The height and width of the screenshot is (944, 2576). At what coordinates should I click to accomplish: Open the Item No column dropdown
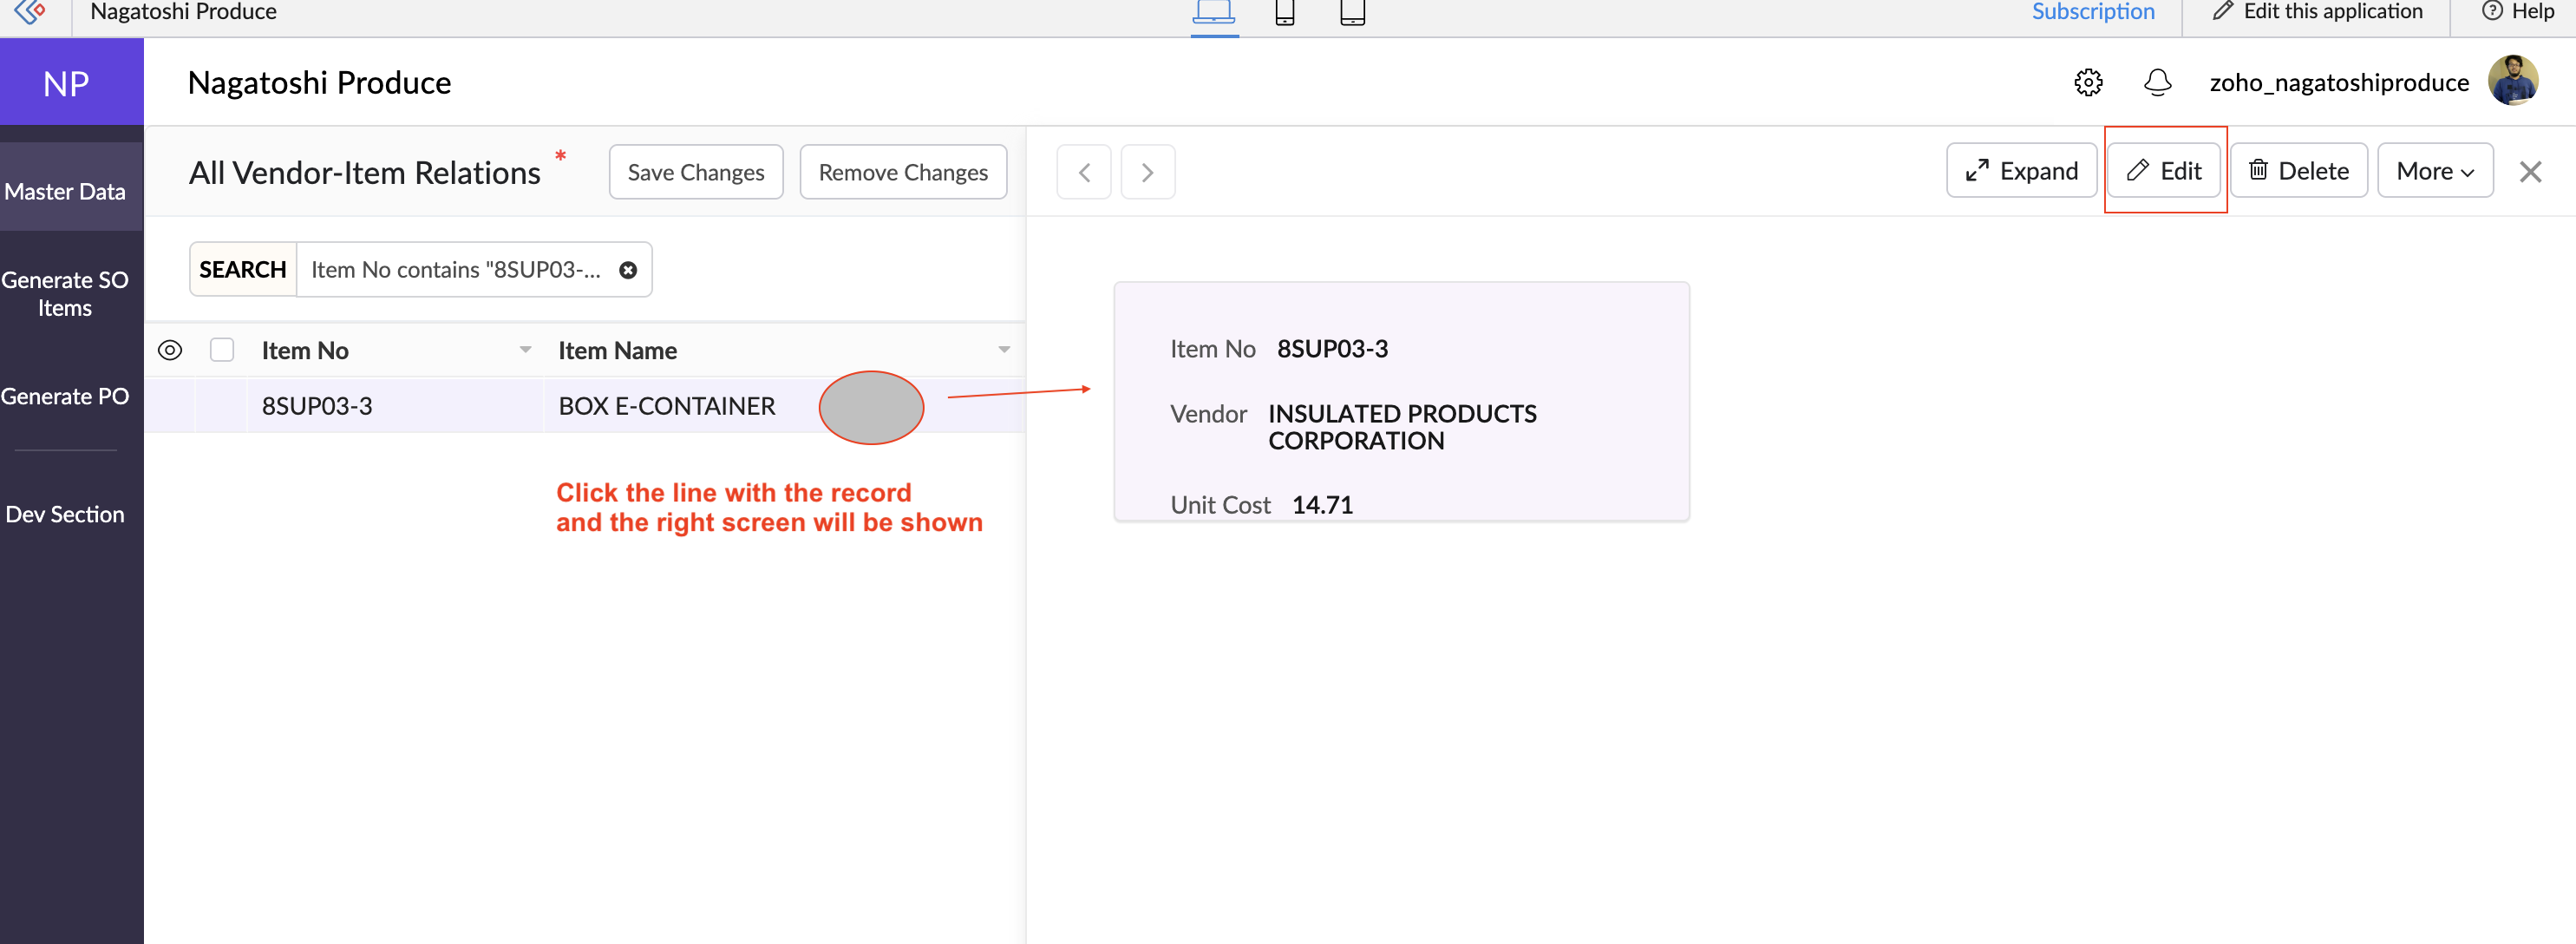pyautogui.click(x=525, y=350)
